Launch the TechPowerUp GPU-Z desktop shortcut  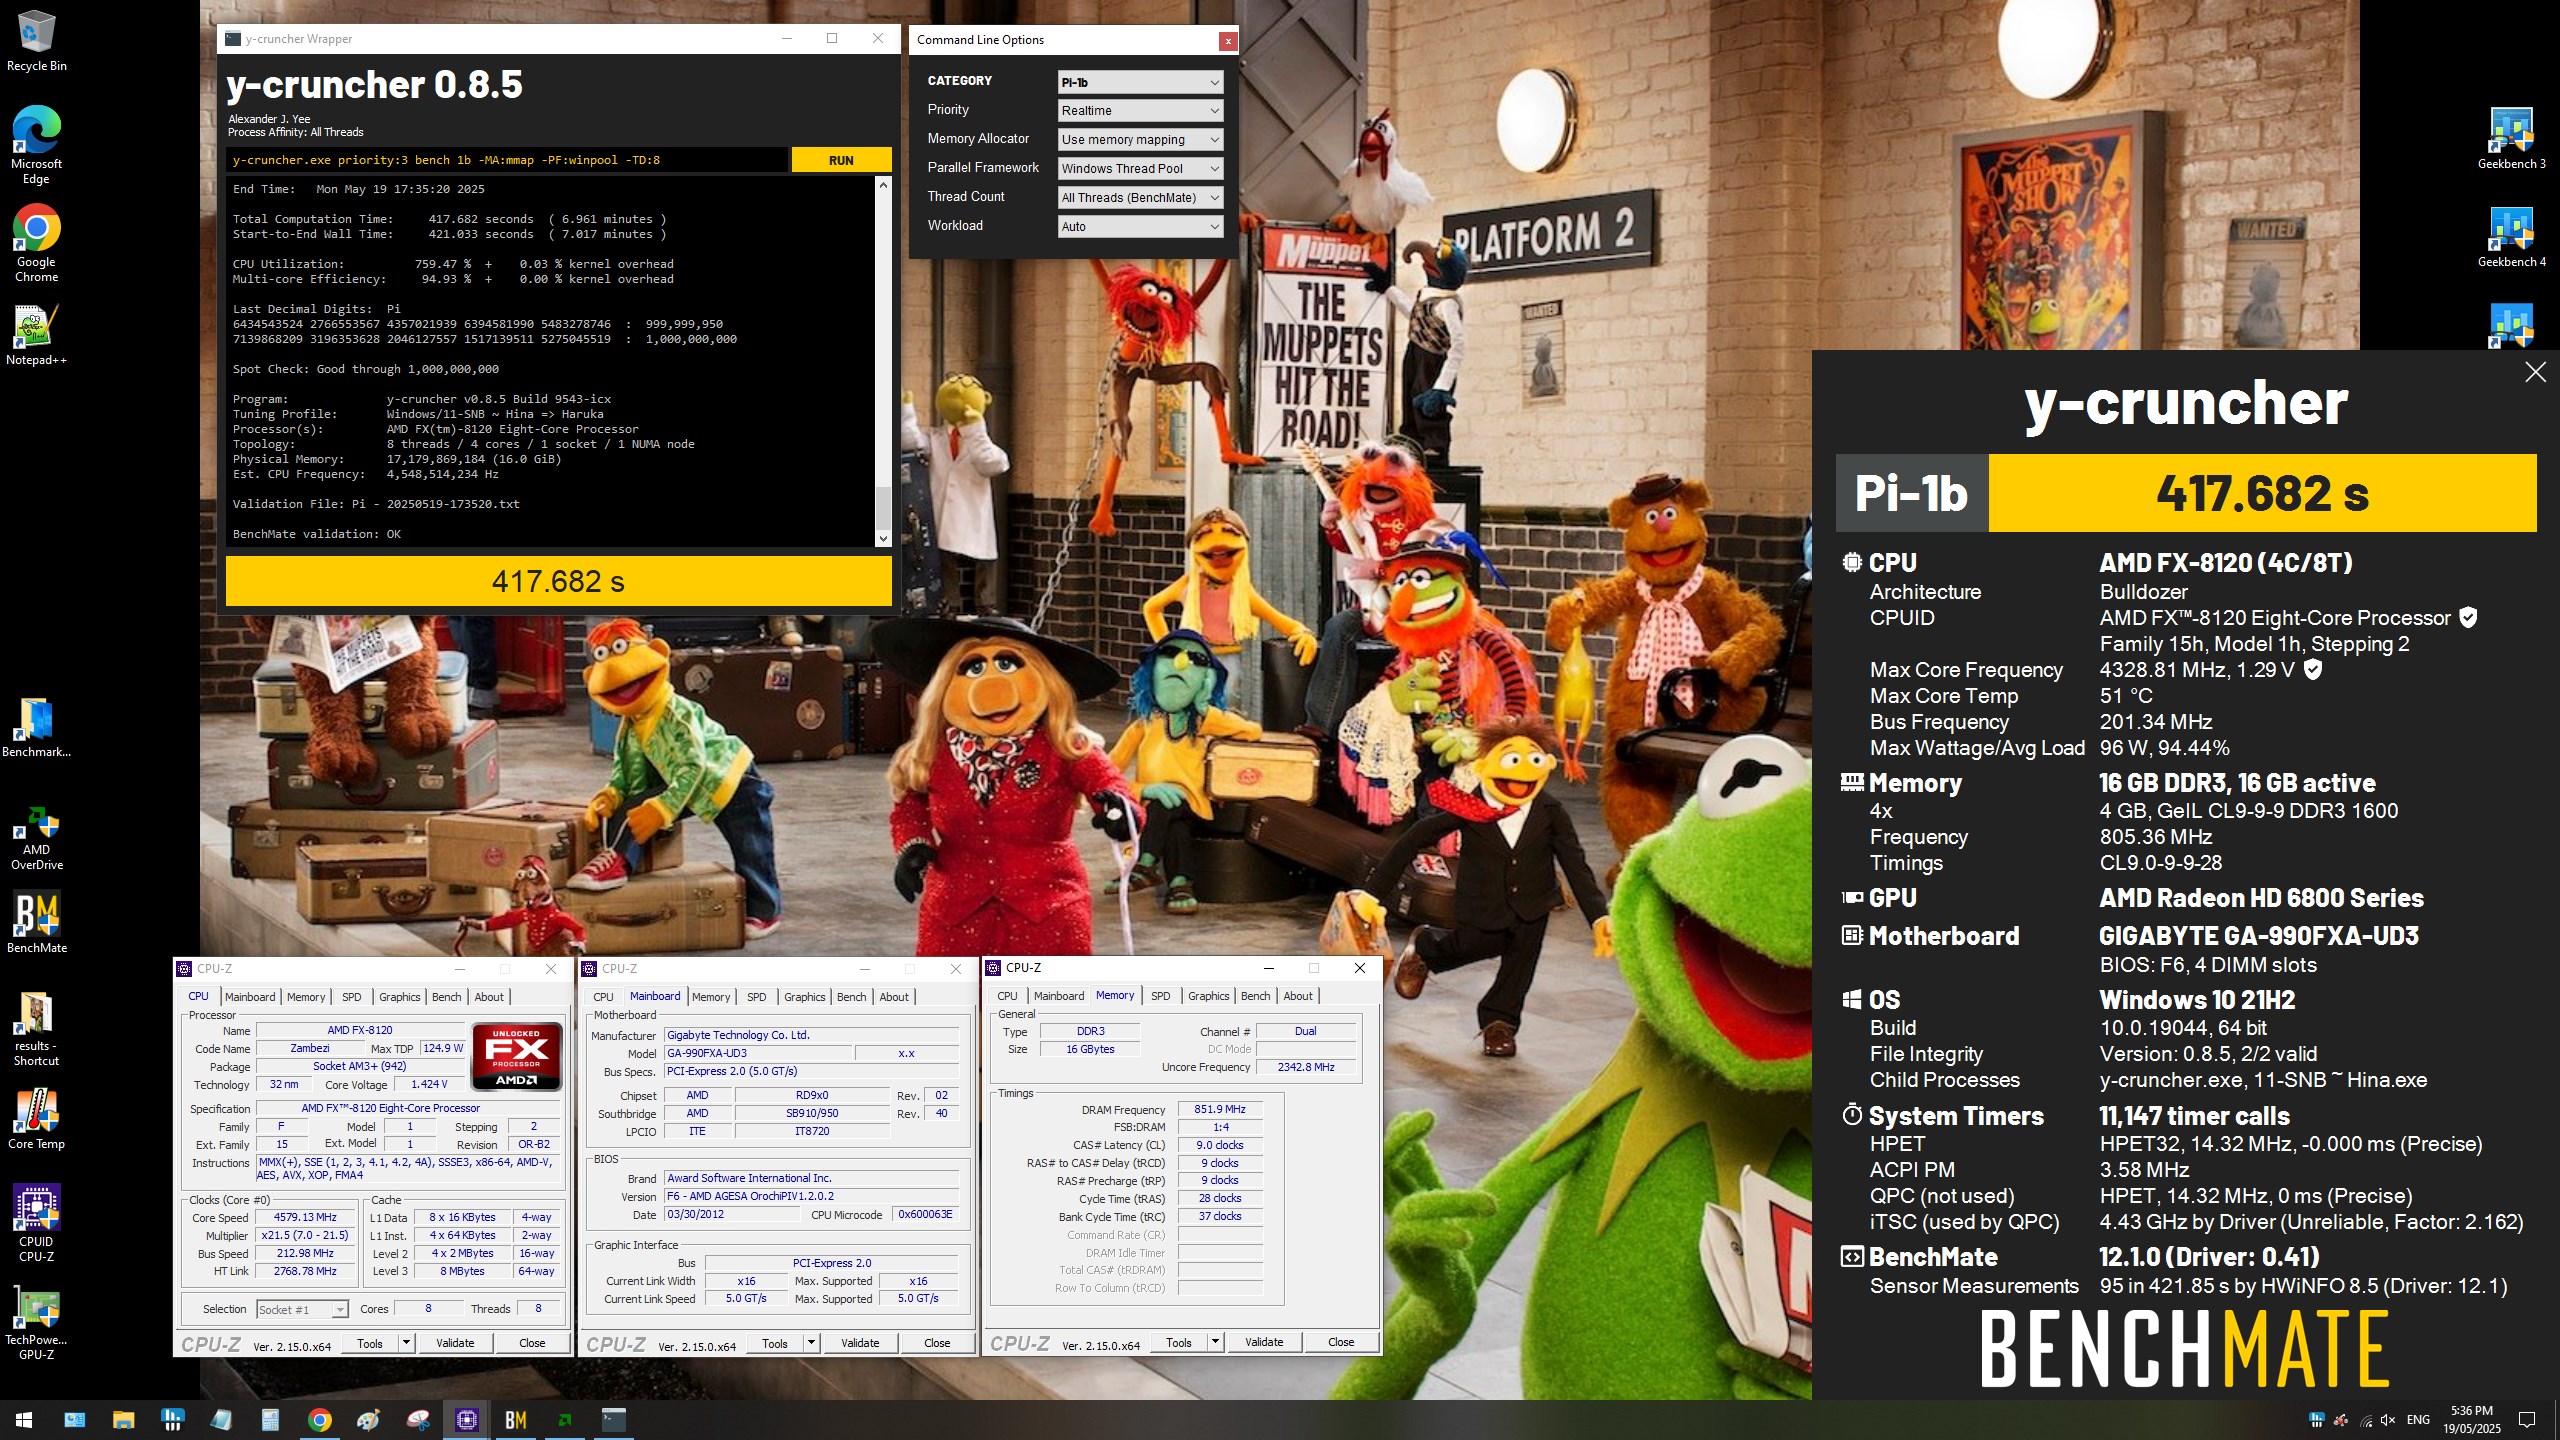[x=36, y=1322]
